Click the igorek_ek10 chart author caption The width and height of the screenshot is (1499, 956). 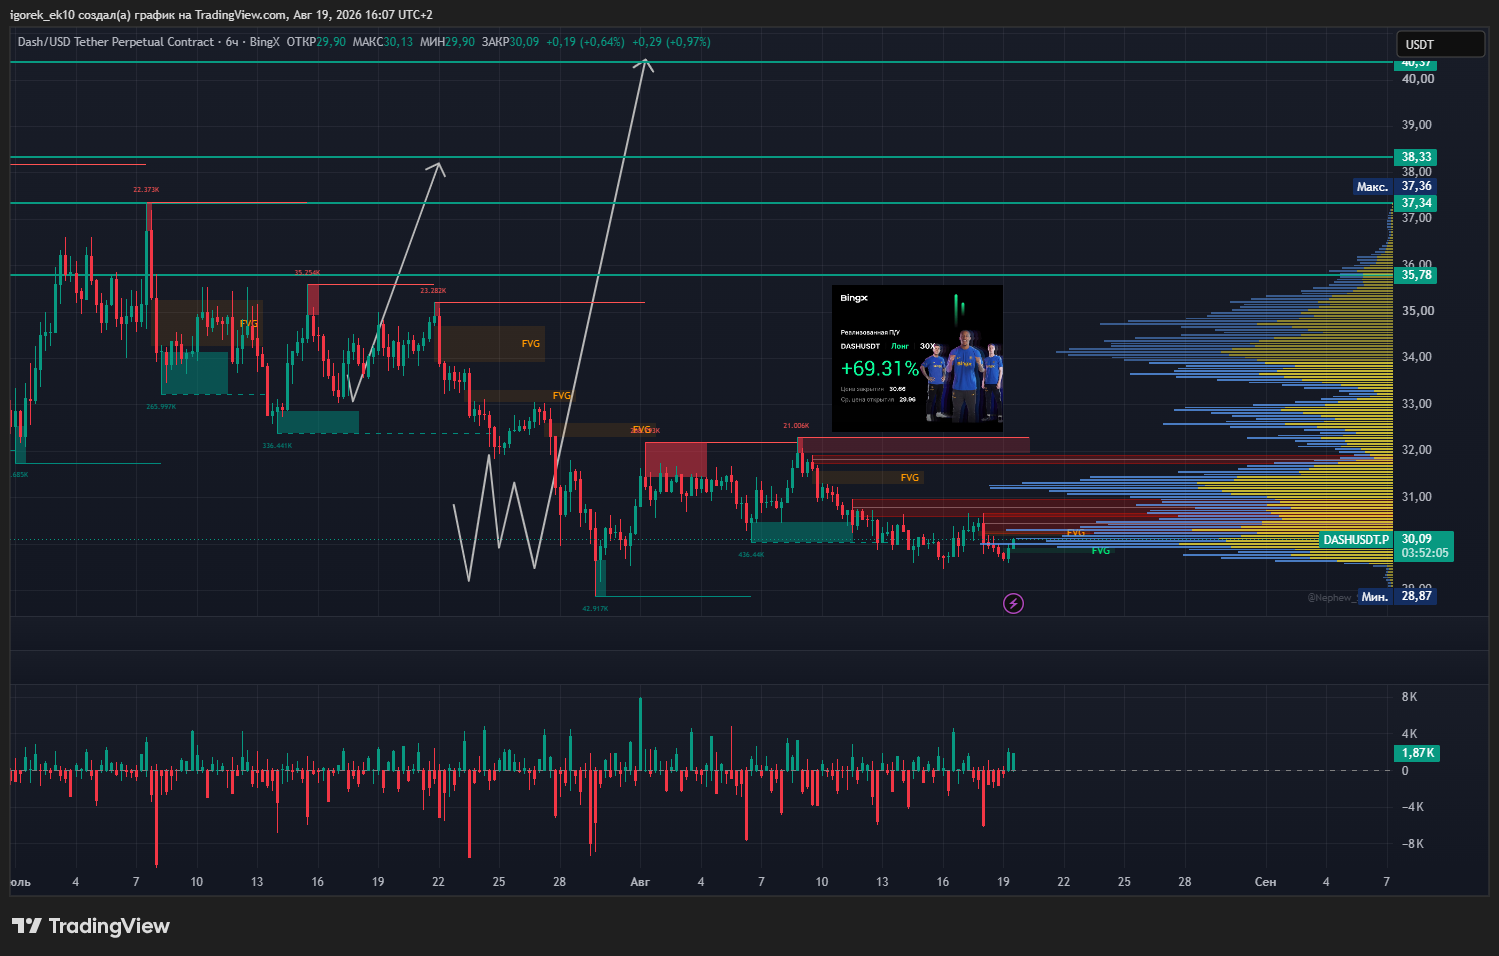pyautogui.click(x=221, y=15)
